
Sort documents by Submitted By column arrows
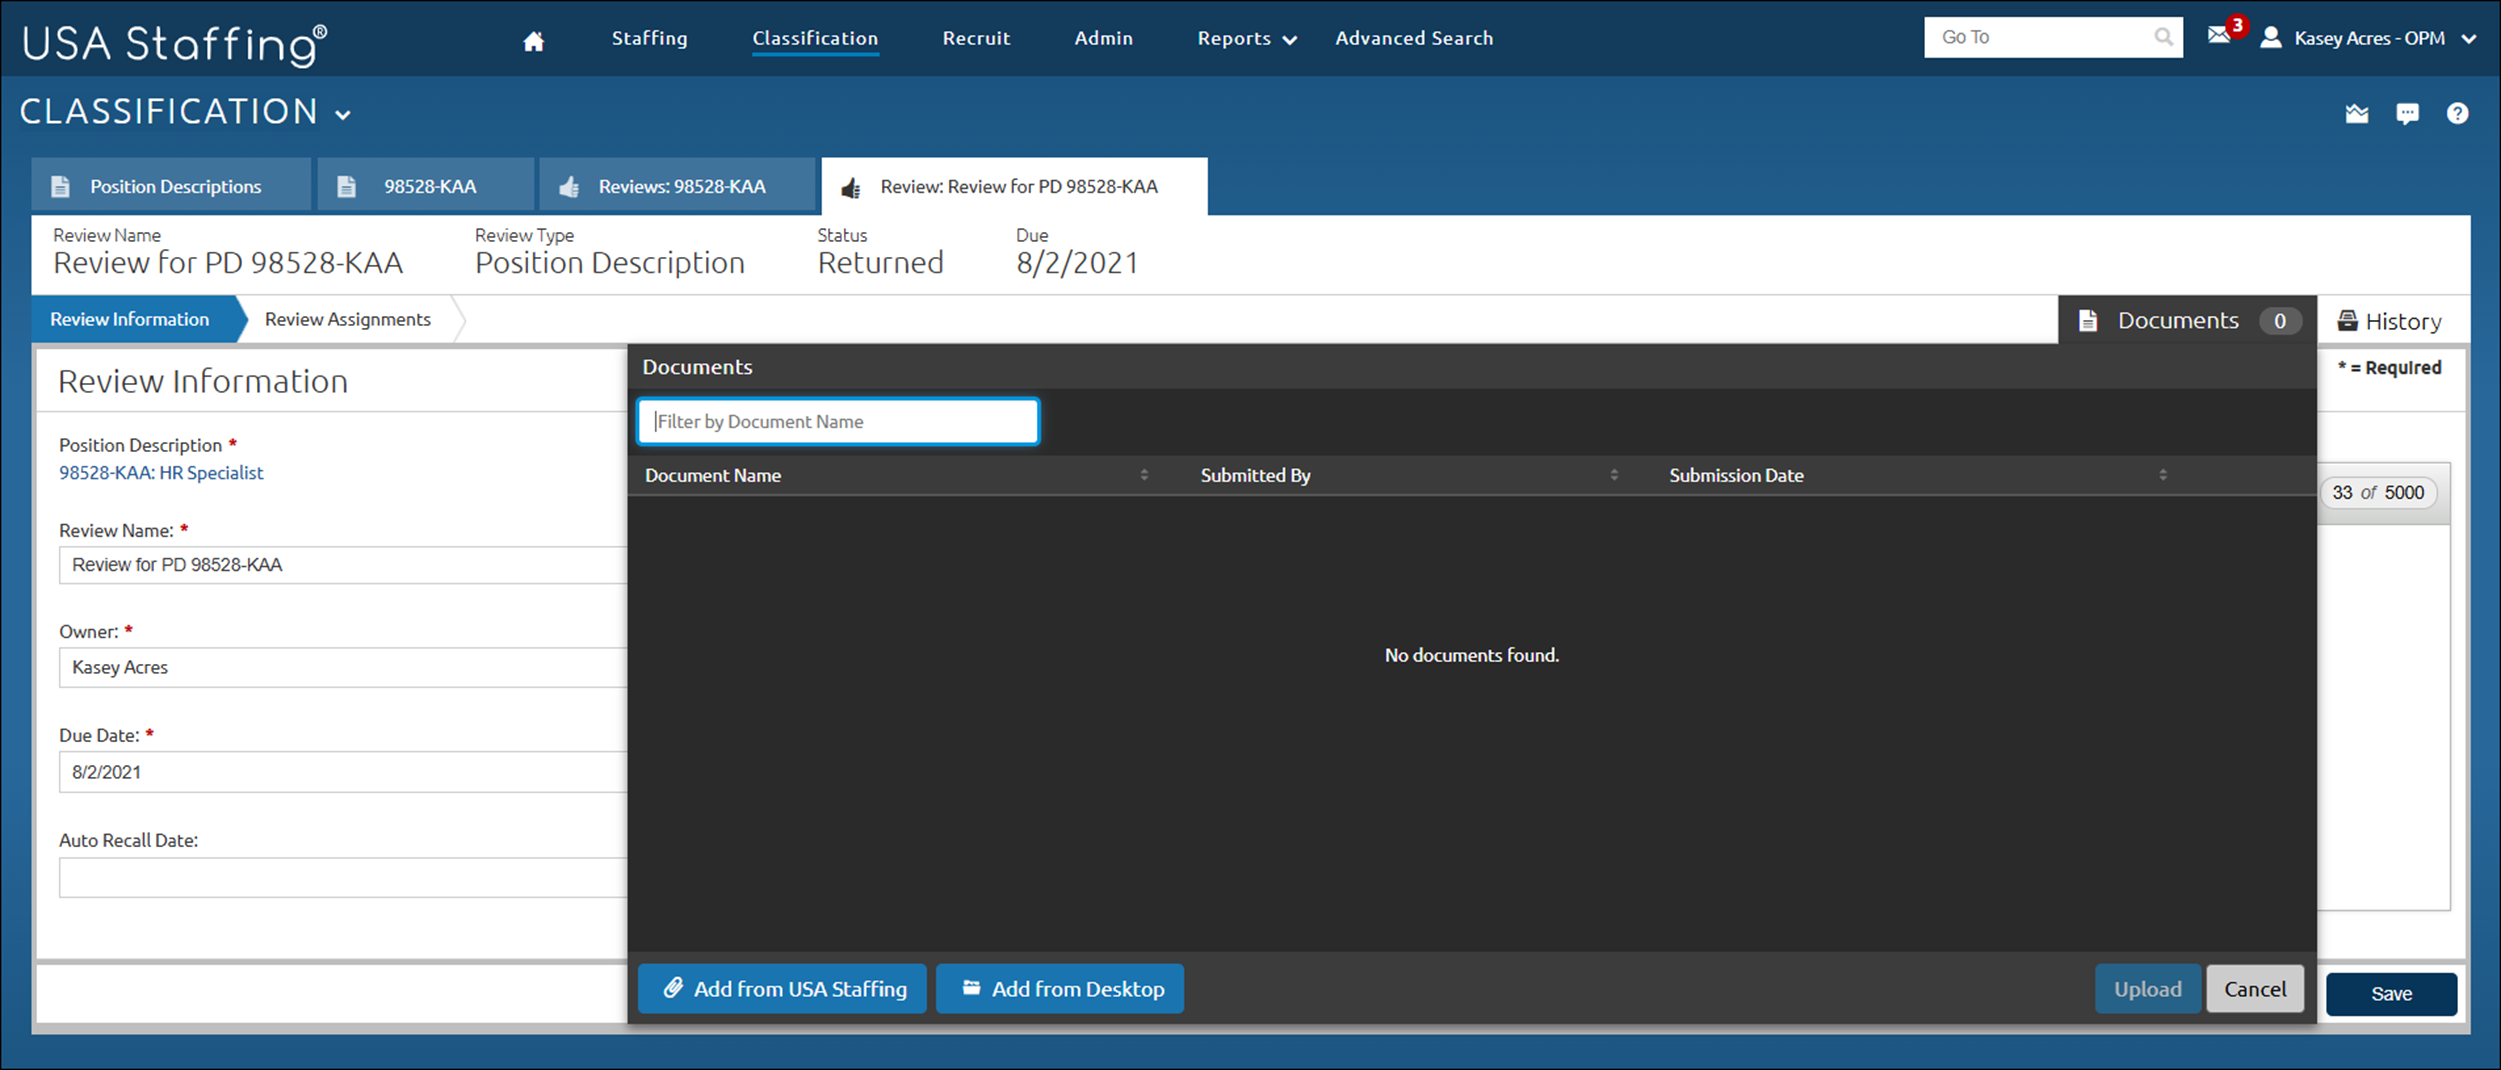1614,475
